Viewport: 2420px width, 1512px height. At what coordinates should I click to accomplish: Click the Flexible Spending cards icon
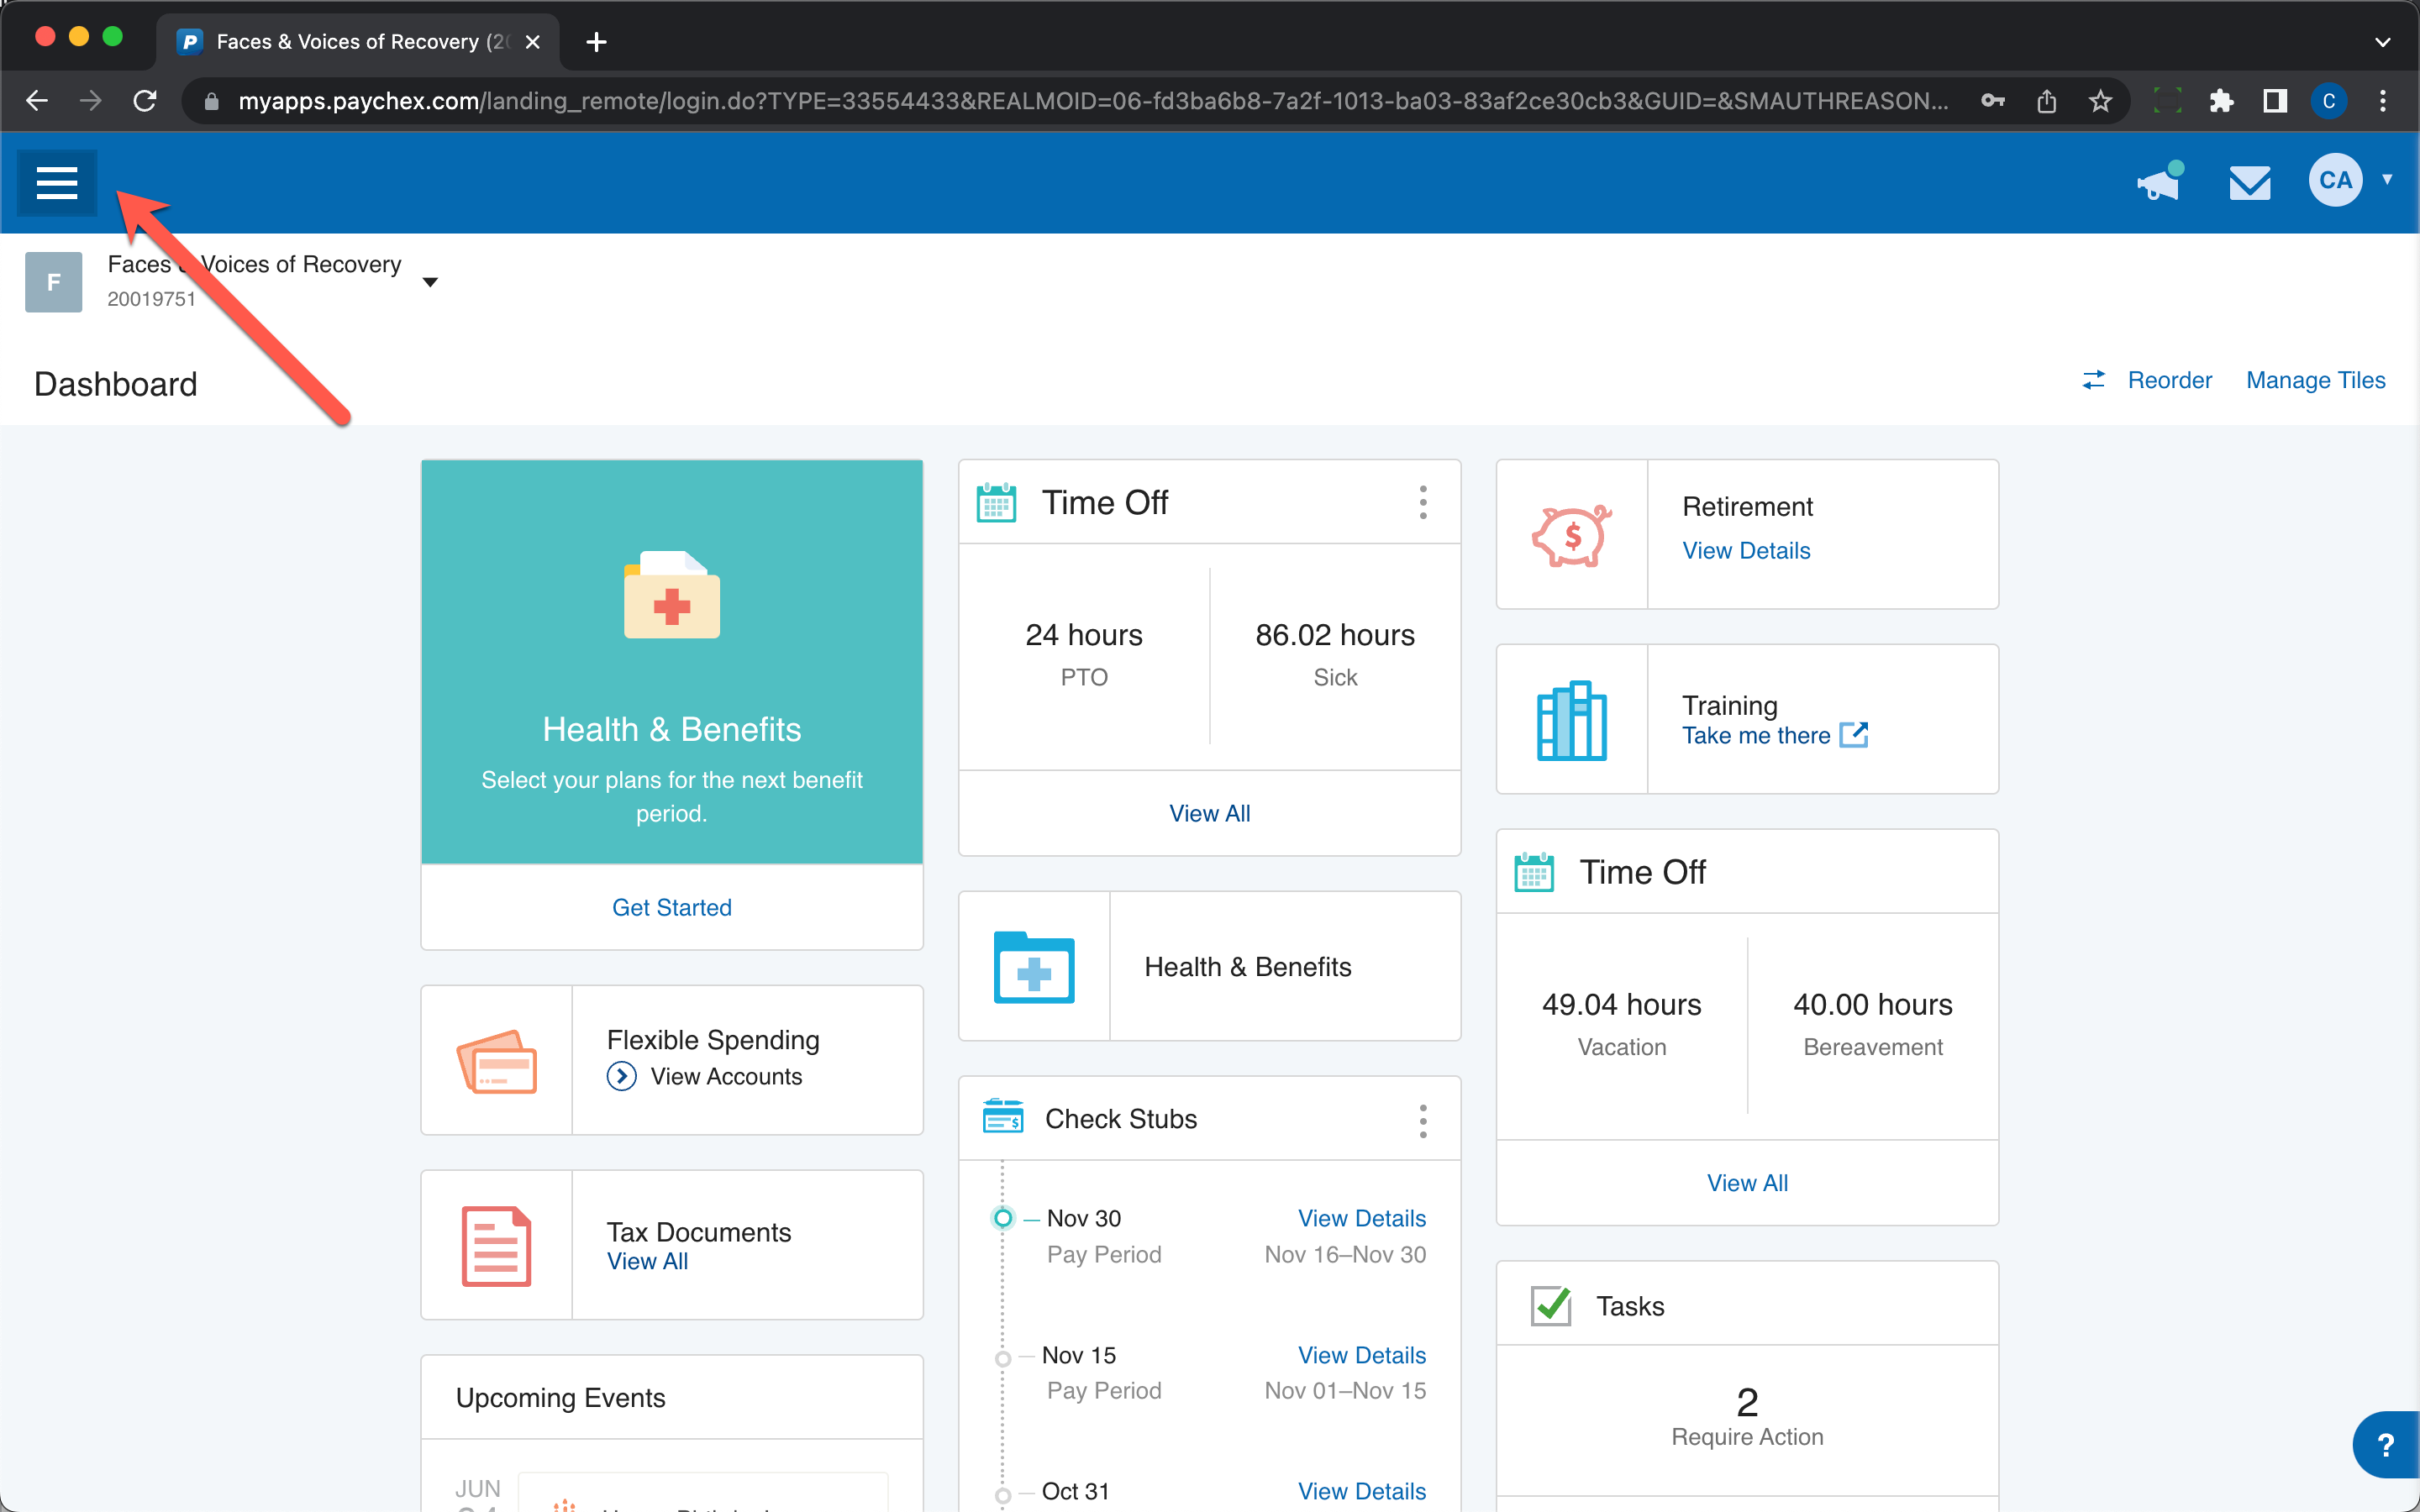click(497, 1061)
